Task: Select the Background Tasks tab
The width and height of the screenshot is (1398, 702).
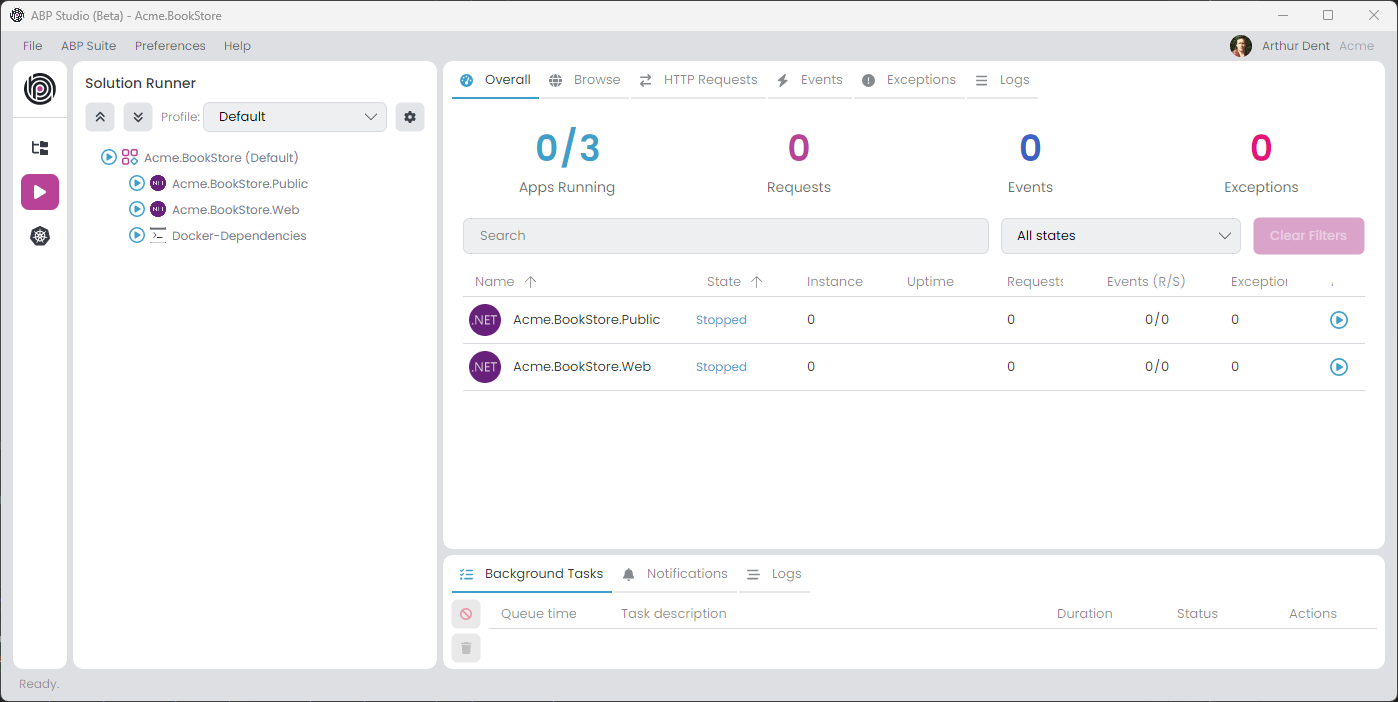Action: (x=531, y=574)
